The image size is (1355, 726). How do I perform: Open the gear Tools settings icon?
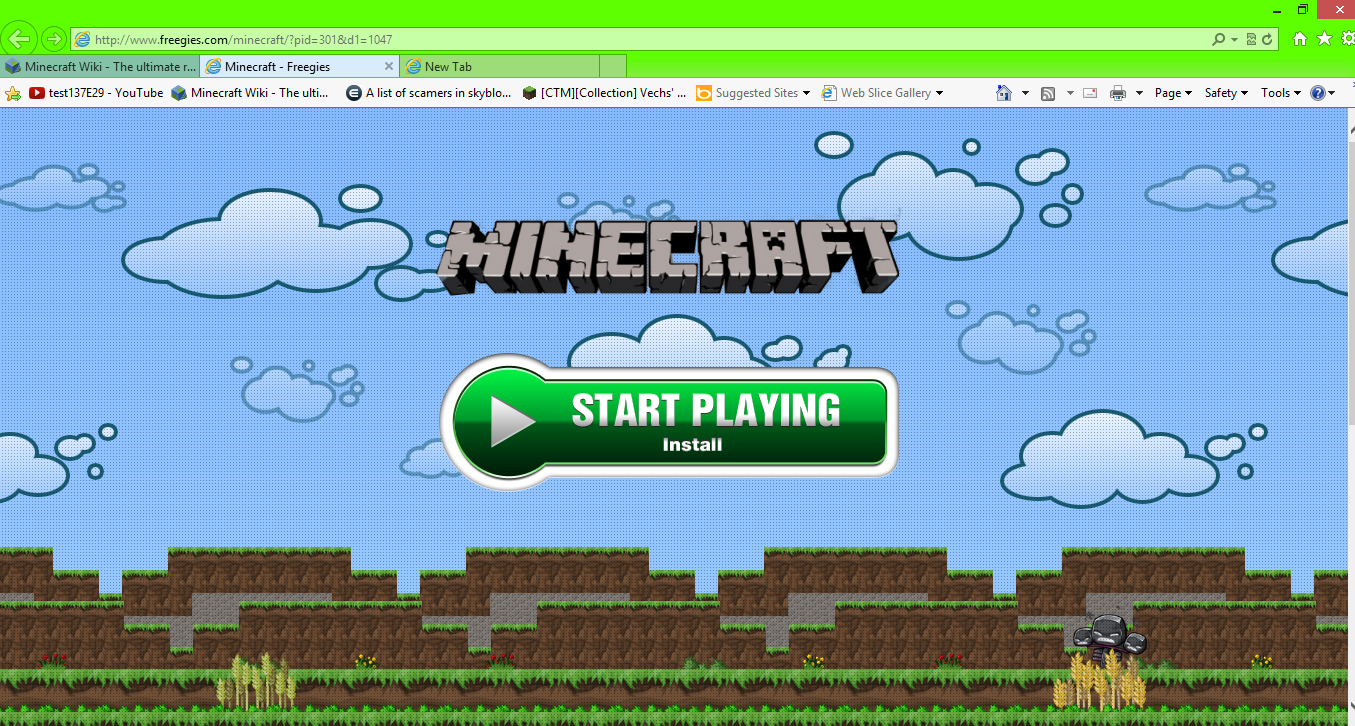(x=1347, y=39)
